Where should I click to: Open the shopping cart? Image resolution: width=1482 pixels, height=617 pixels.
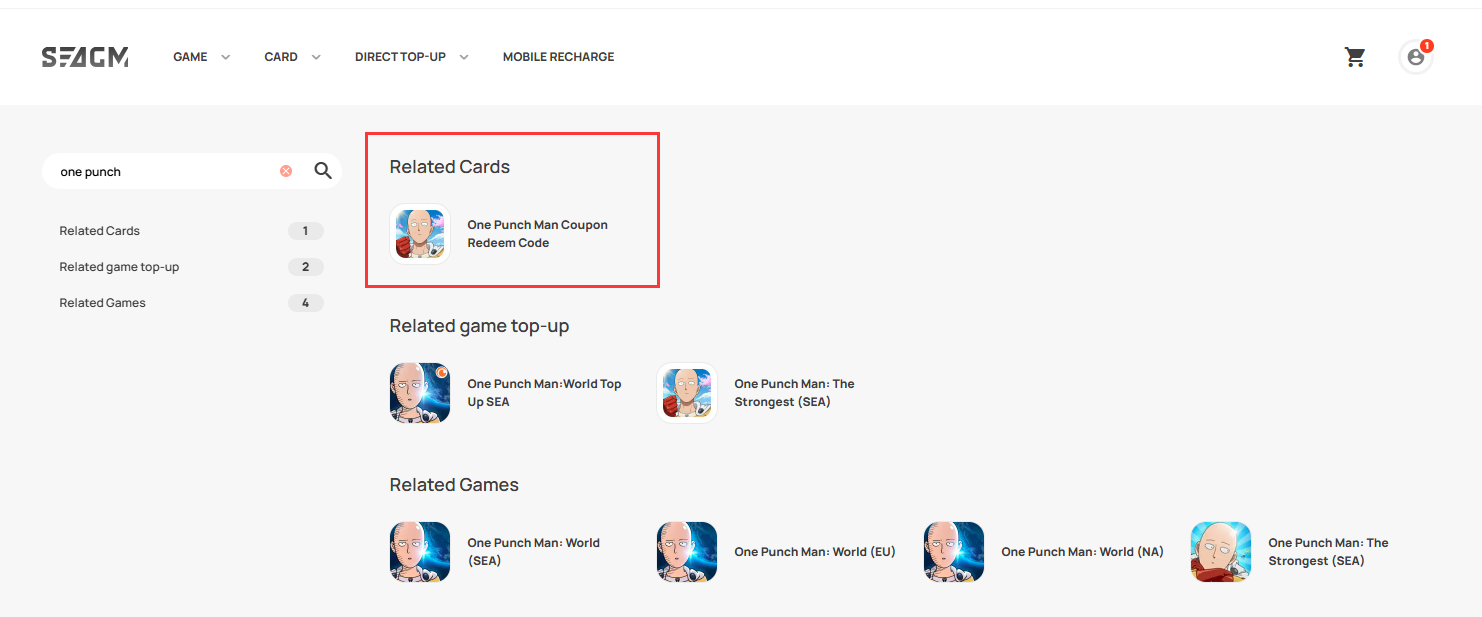[x=1355, y=57]
